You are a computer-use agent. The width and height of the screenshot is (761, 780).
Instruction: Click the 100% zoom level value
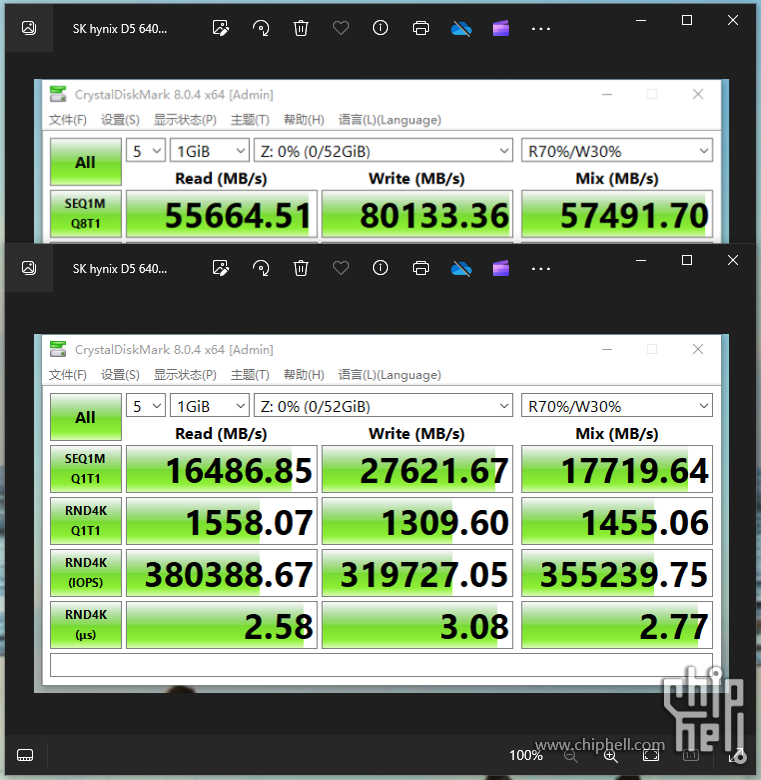click(x=526, y=755)
